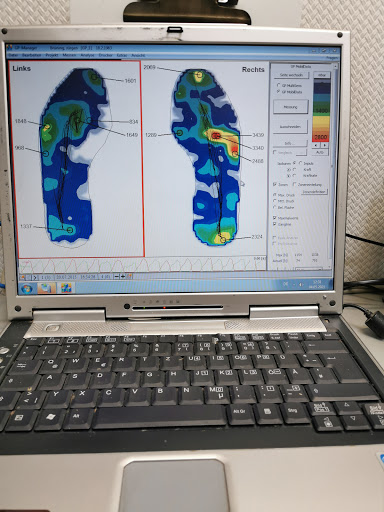Open the Ansicht menu

tap(138, 55)
